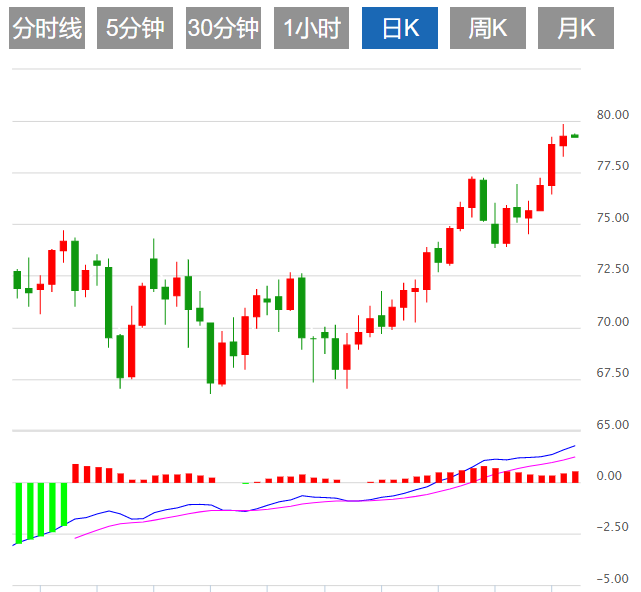The width and height of the screenshot is (641, 592).
Task: Click the 70.00 price axis label
Action: click(612, 322)
